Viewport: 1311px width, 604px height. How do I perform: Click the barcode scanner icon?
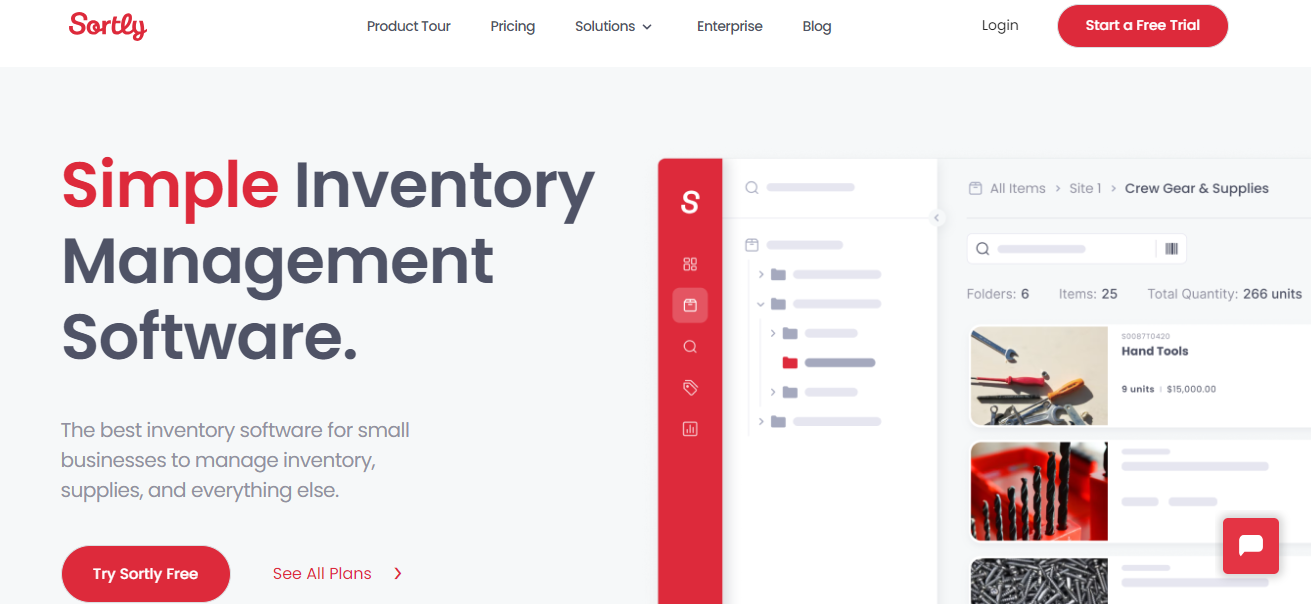pos(1171,249)
